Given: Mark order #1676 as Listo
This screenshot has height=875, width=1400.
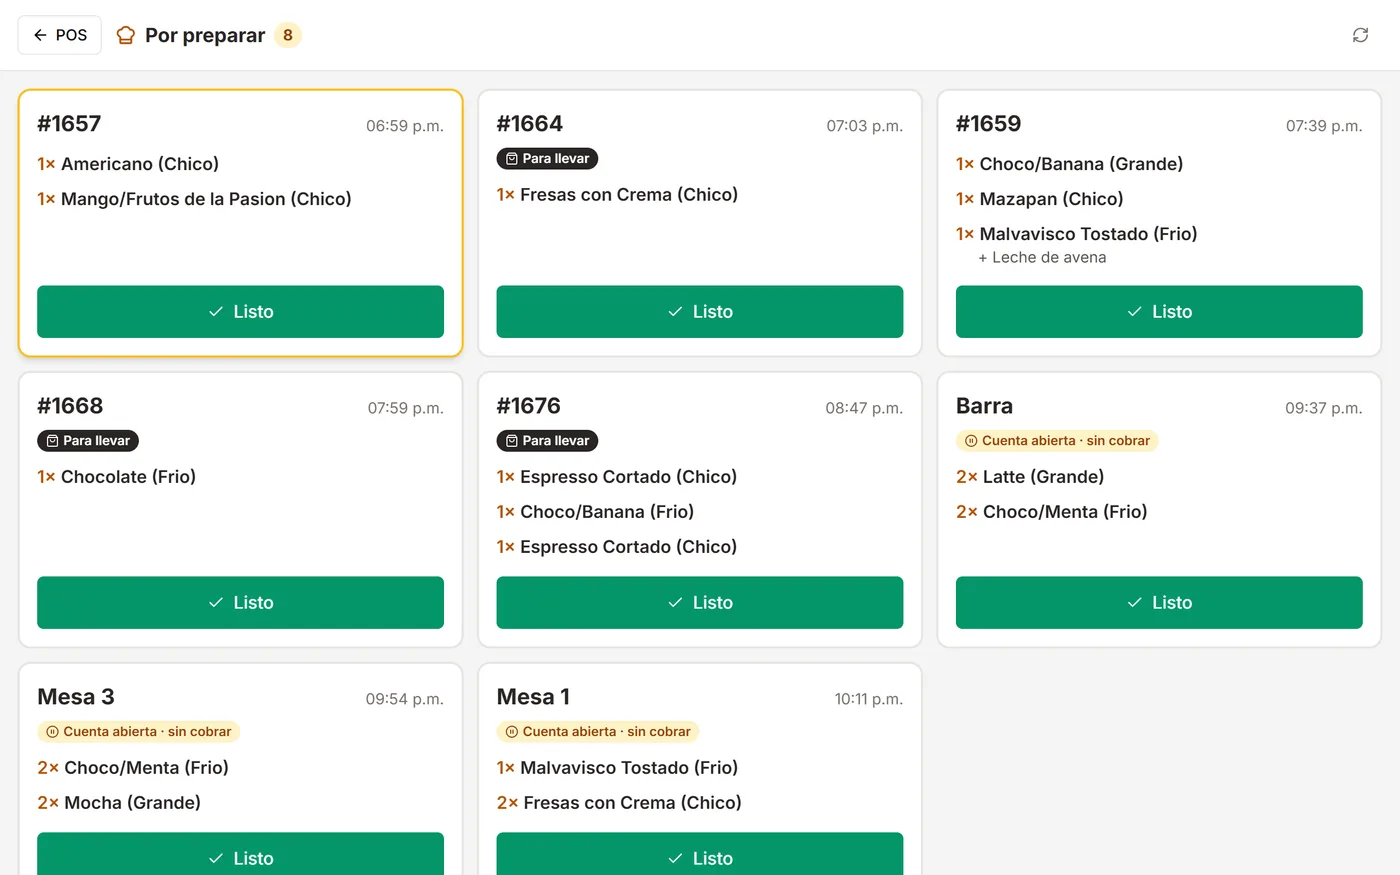Looking at the screenshot, I should click(x=700, y=603).
